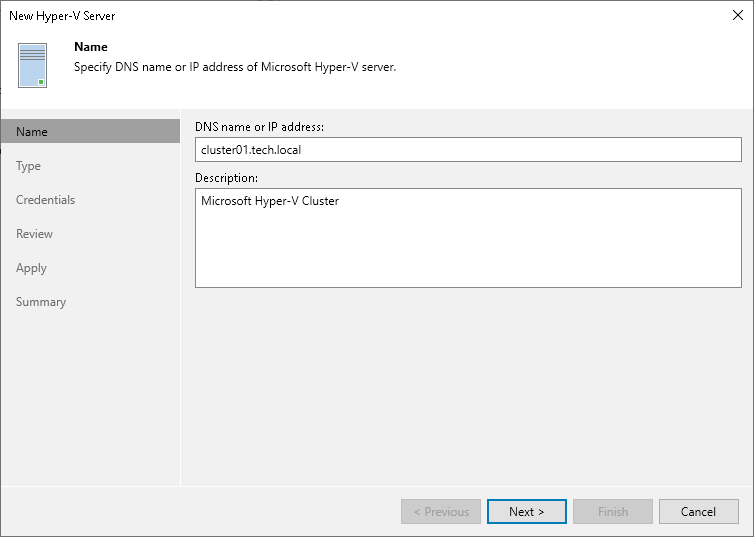The height and width of the screenshot is (537, 754).
Task: Click inside the Description text box
Action: (x=468, y=238)
